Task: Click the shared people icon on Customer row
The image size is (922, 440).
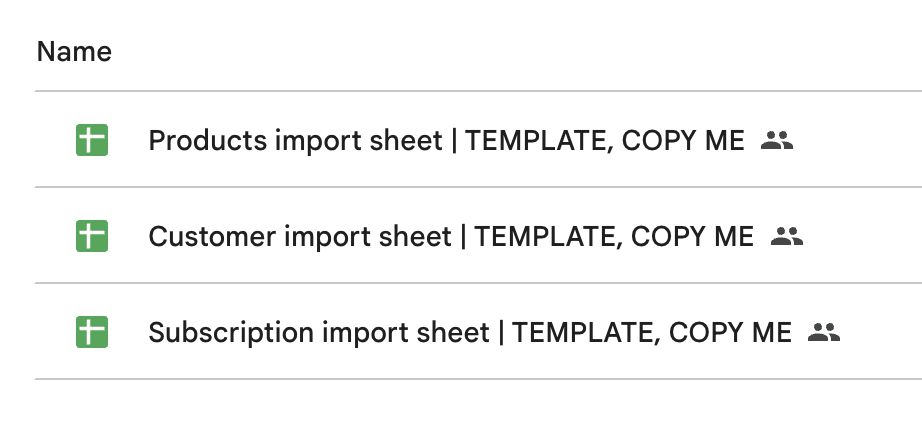Action: pos(787,236)
